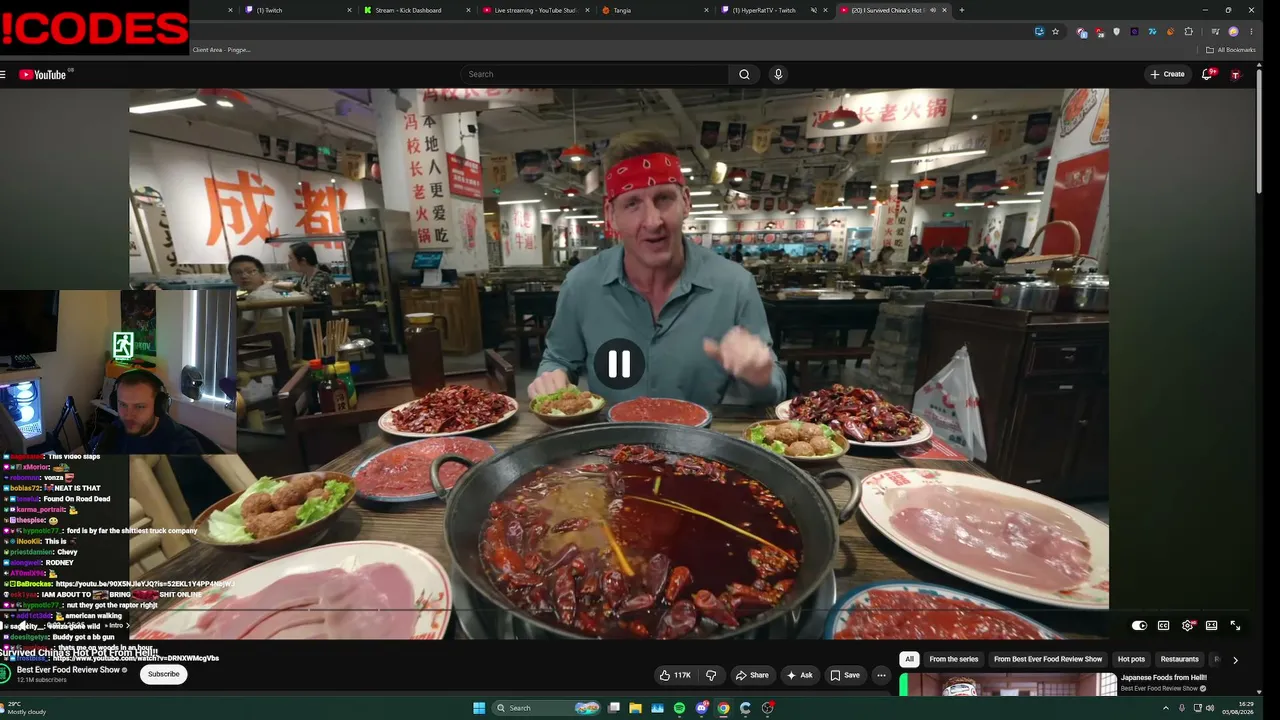Open the browser extensions puzzle icon
Screen dimensions: 1280x720
[x=1188, y=32]
